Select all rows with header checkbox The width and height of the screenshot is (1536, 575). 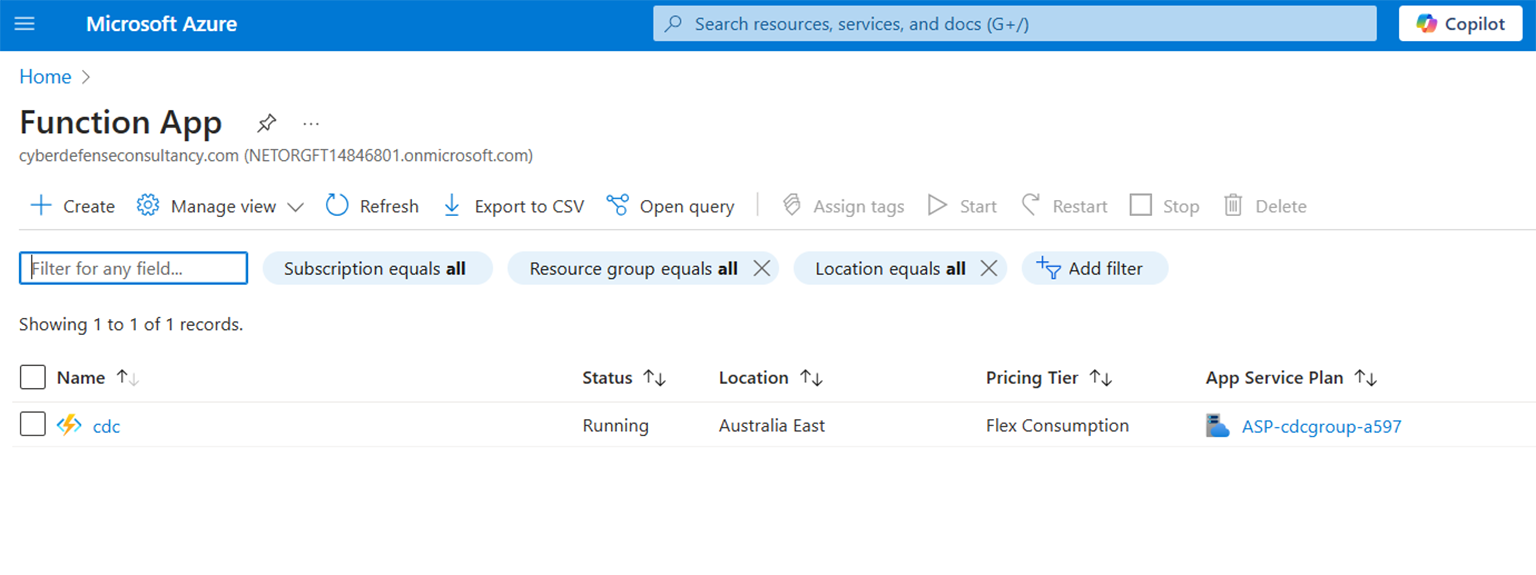[33, 377]
